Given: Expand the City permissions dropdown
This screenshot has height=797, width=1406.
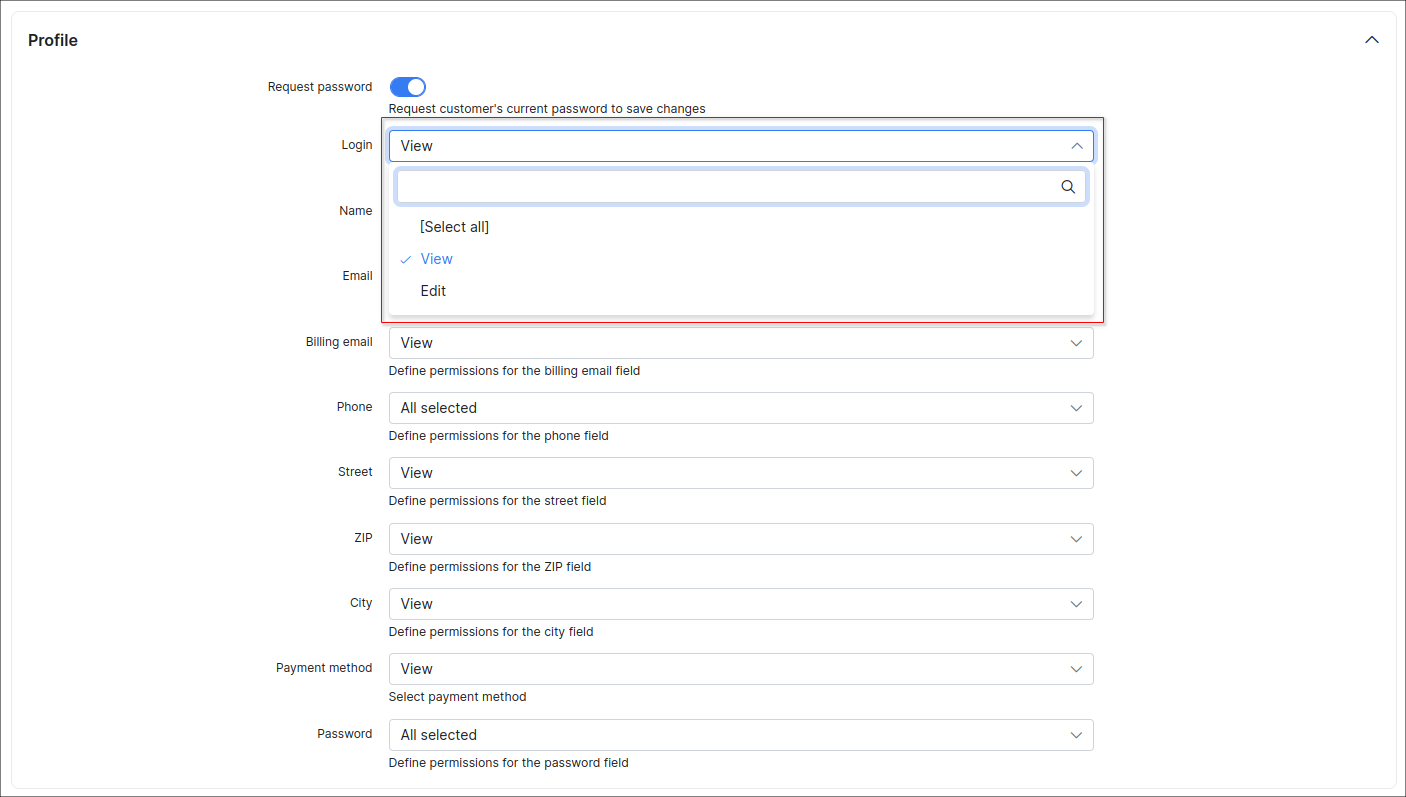Looking at the screenshot, I should [740, 604].
